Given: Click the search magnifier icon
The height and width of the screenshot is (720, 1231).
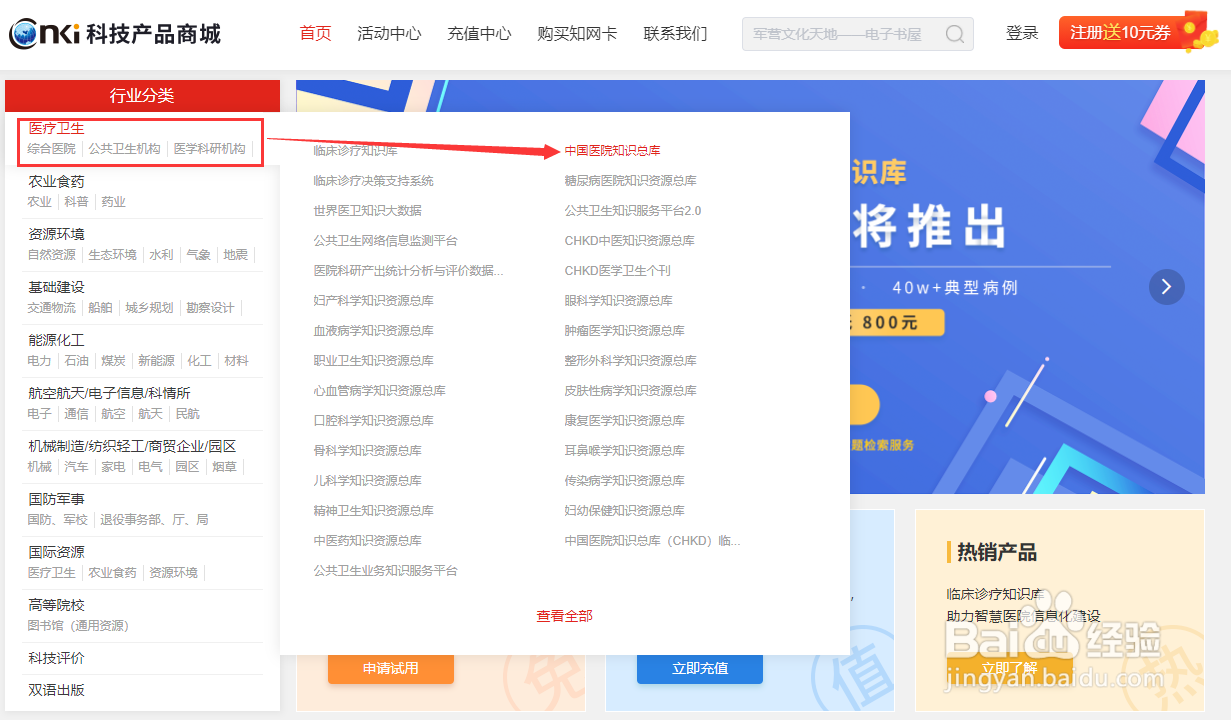Looking at the screenshot, I should pos(955,34).
